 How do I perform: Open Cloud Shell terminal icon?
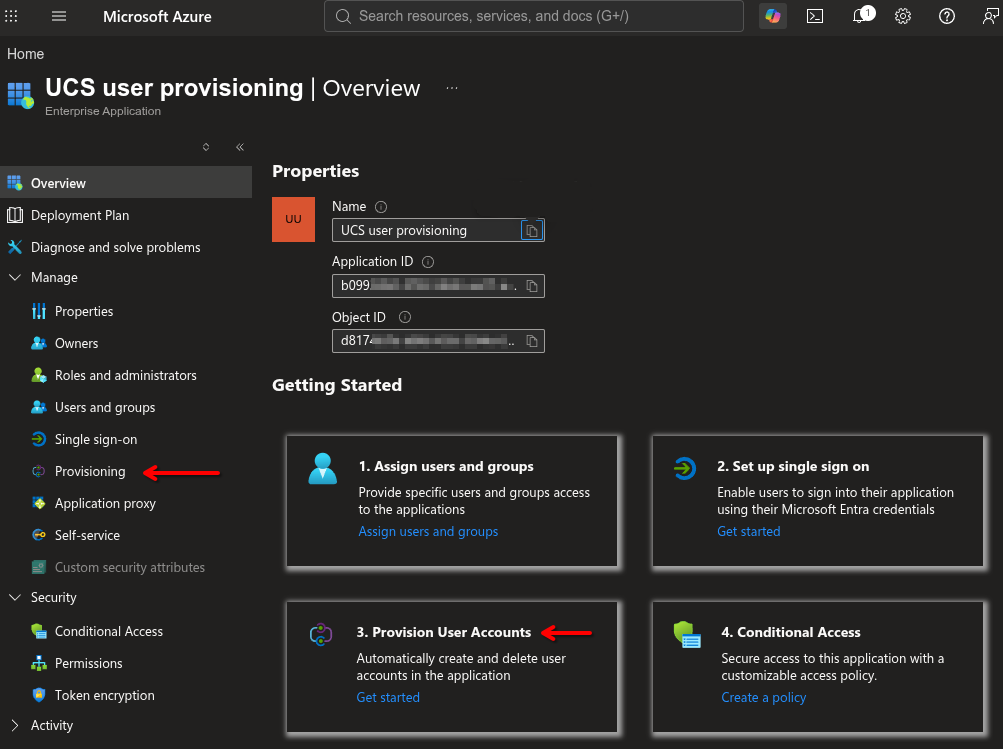pyautogui.click(x=815, y=16)
